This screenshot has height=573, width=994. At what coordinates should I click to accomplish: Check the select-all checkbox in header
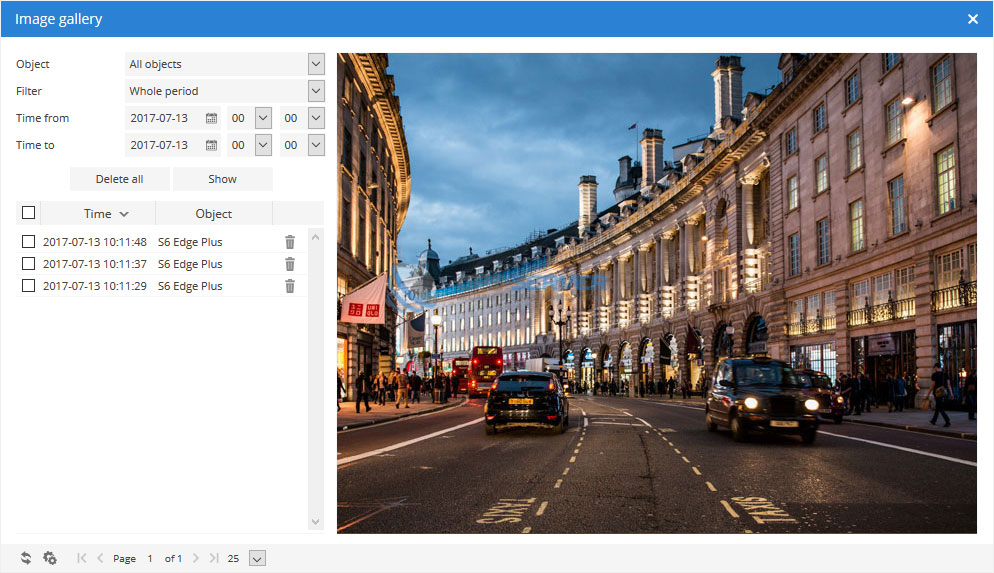(28, 213)
